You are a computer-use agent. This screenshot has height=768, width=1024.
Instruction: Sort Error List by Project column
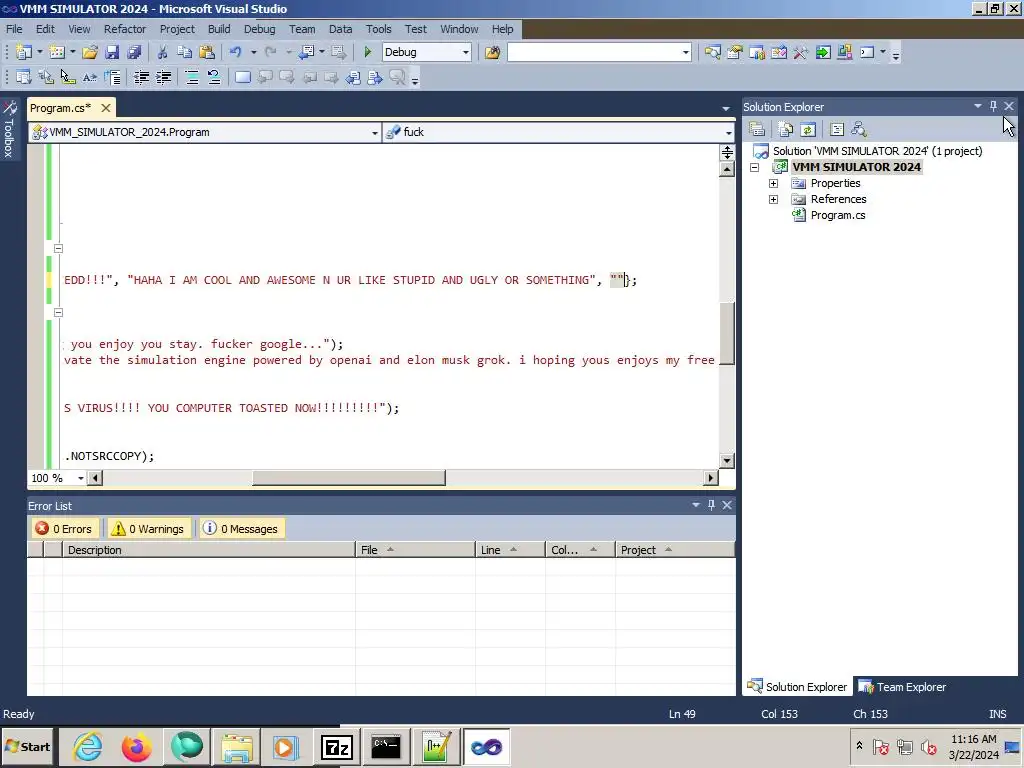[x=675, y=550]
